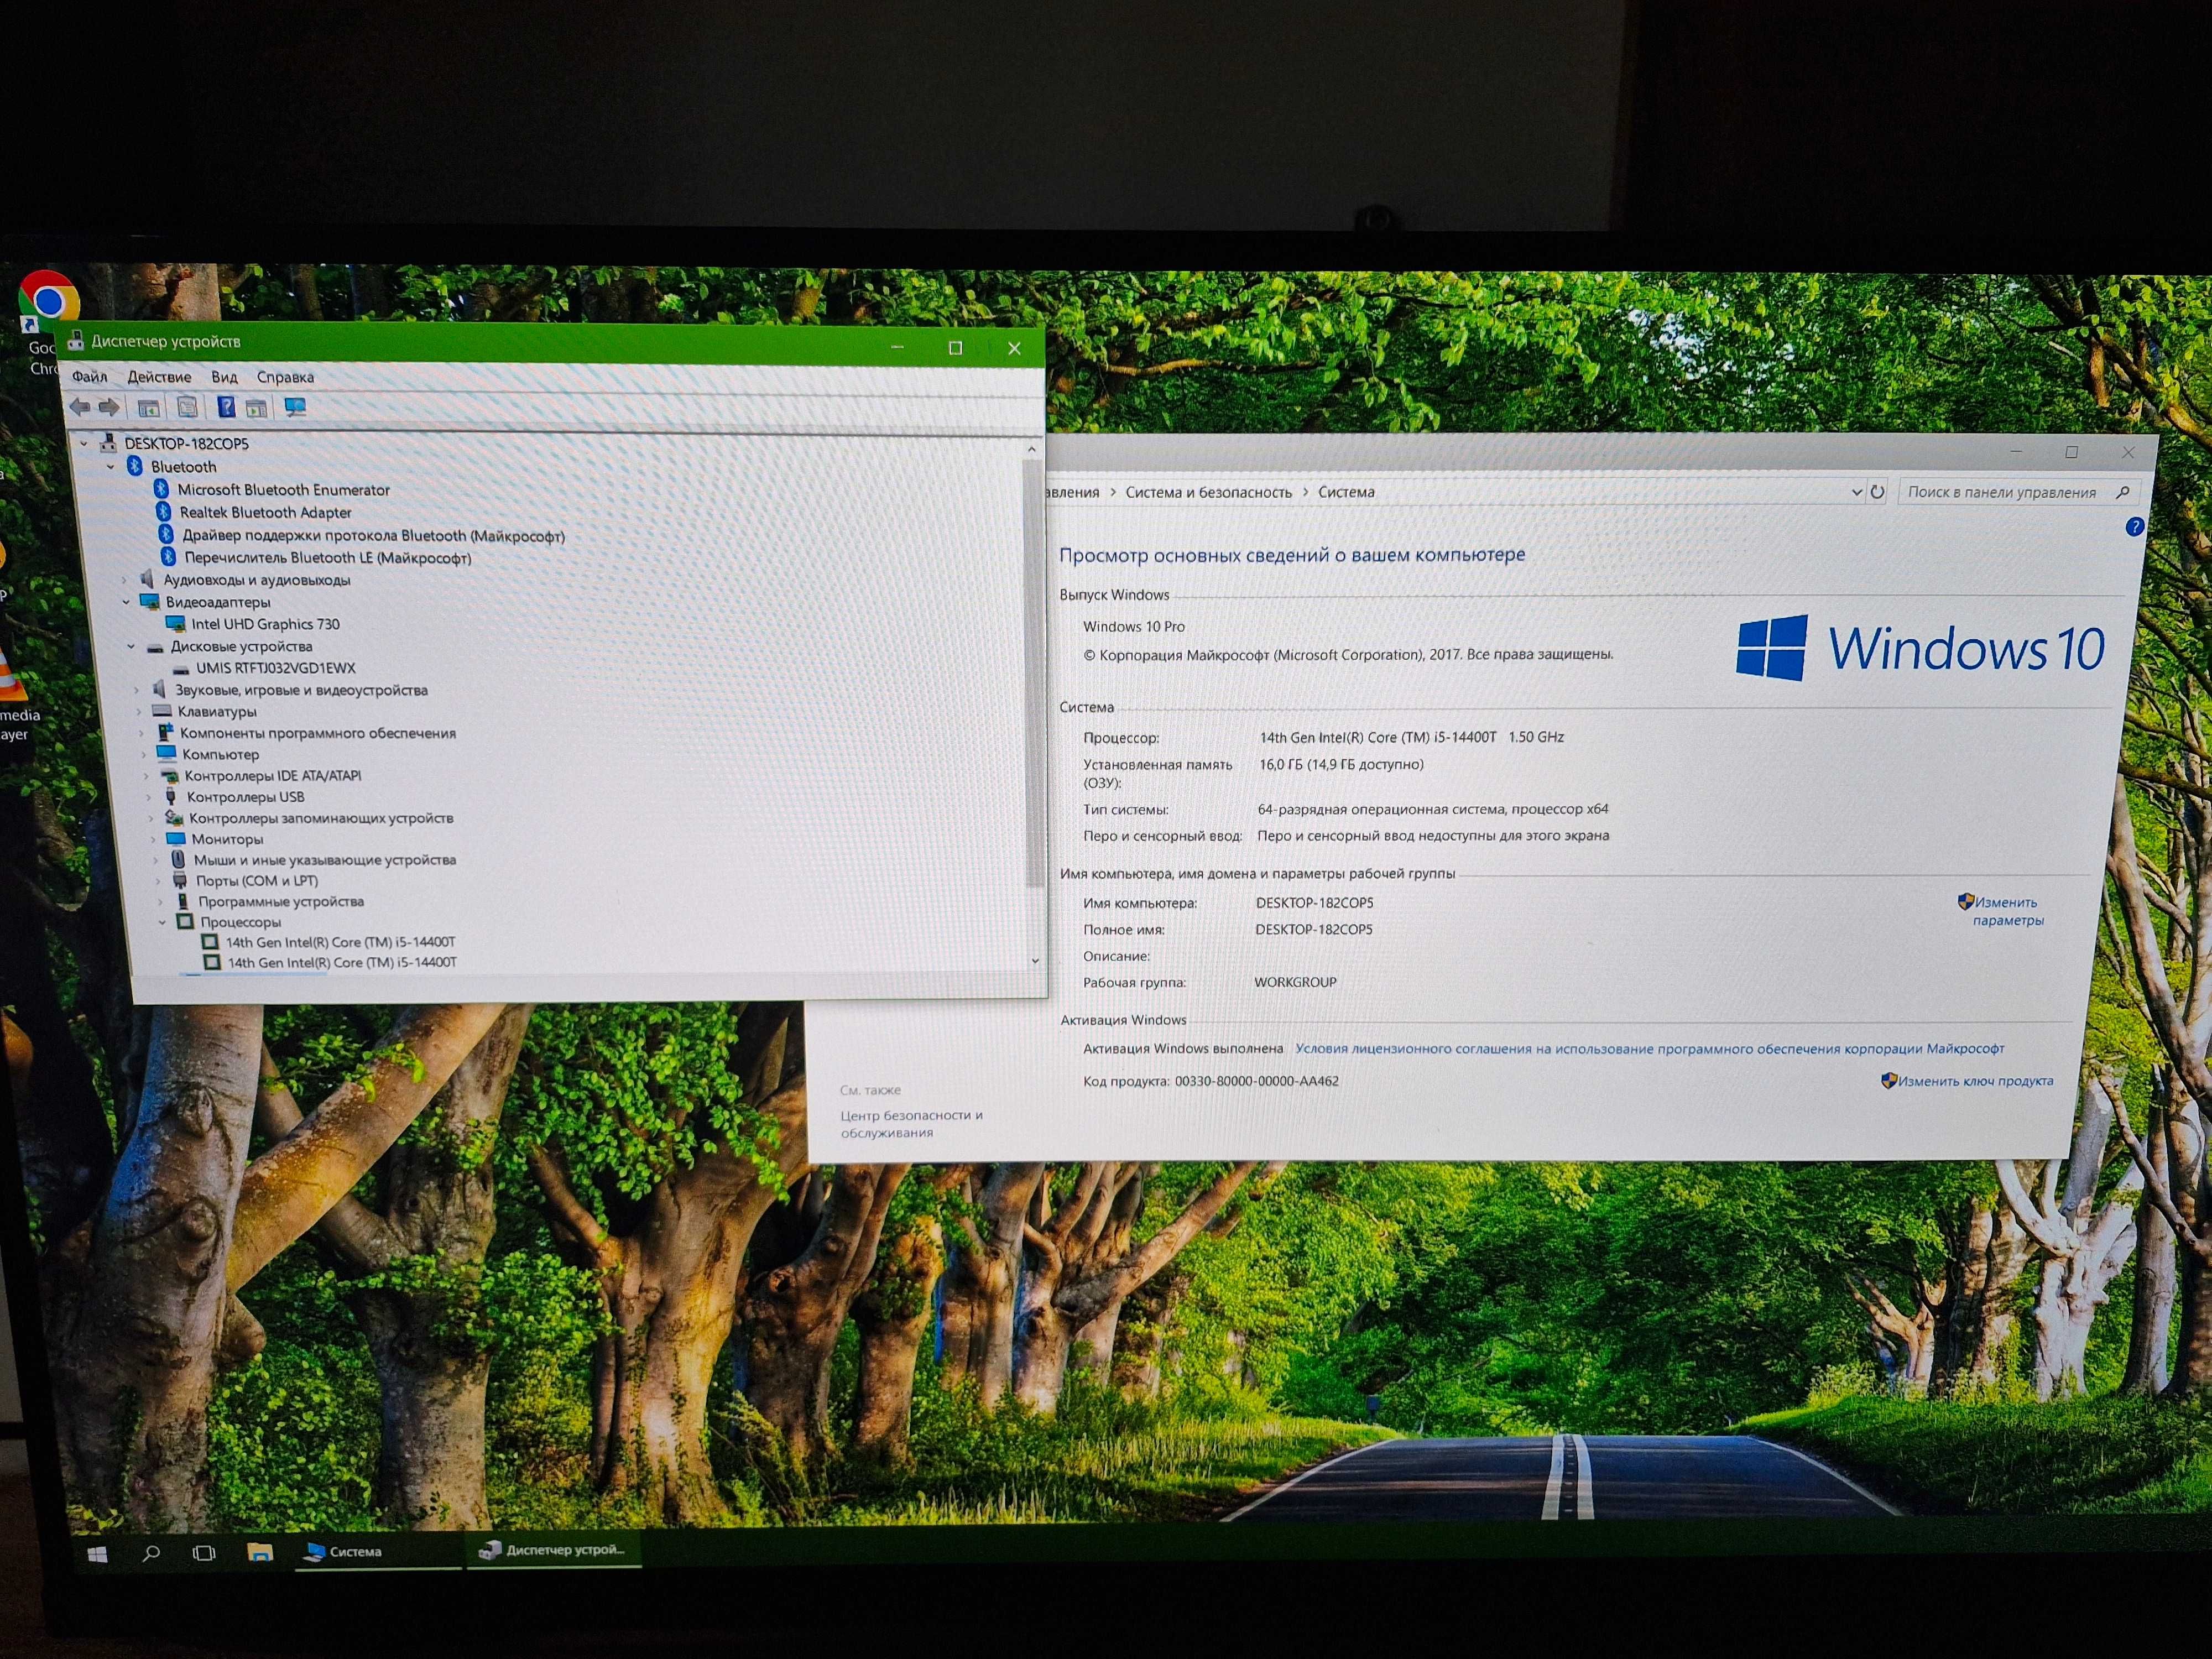This screenshot has height=1659, width=2212.
Task: Collapse the Bluetooth branch
Action: click(111, 467)
